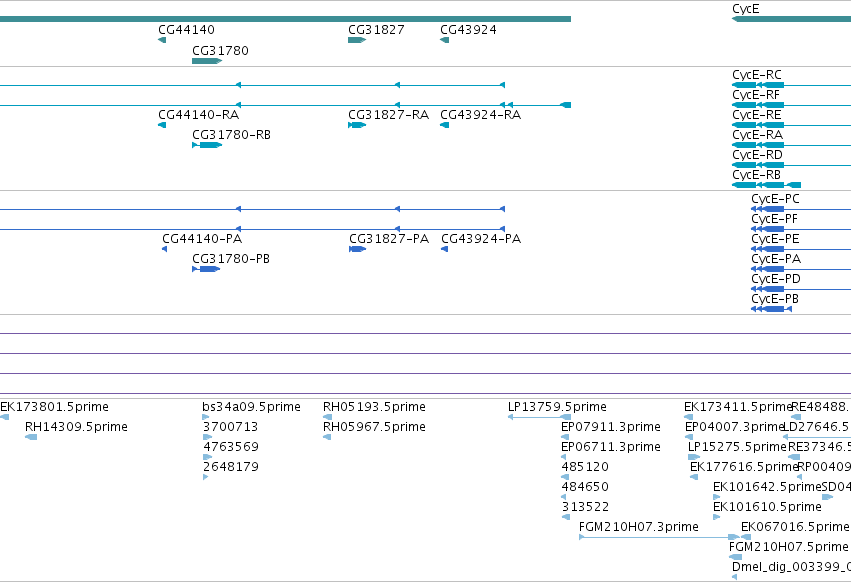
Task: Select the CG31827 gene glyph
Action: click(357, 40)
